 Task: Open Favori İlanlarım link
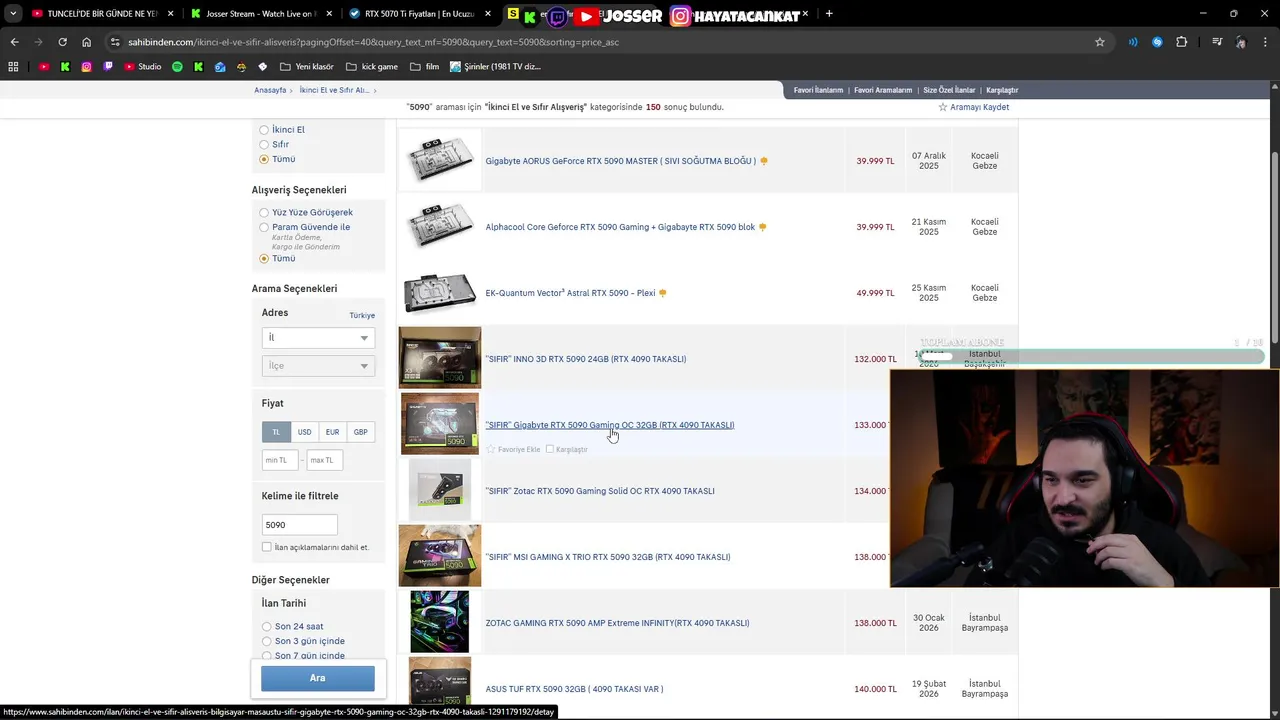(x=819, y=90)
